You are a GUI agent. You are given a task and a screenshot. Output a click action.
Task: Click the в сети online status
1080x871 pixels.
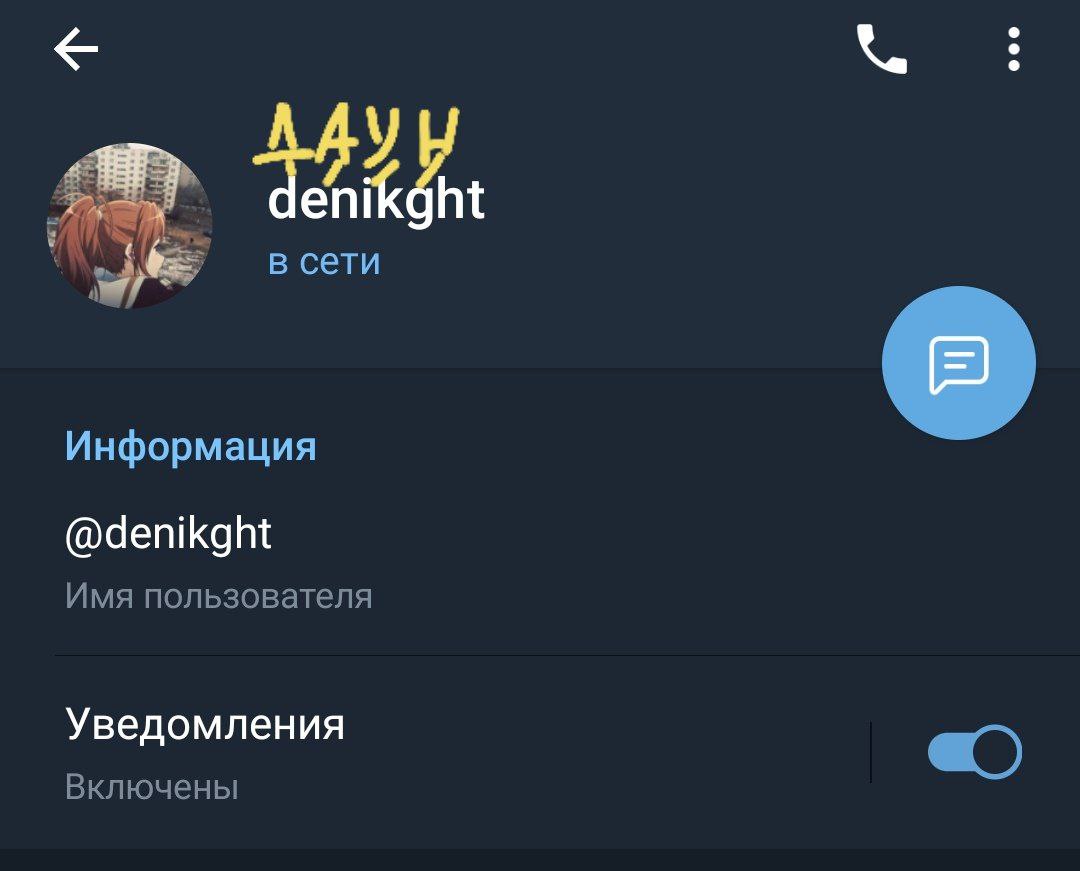point(324,262)
